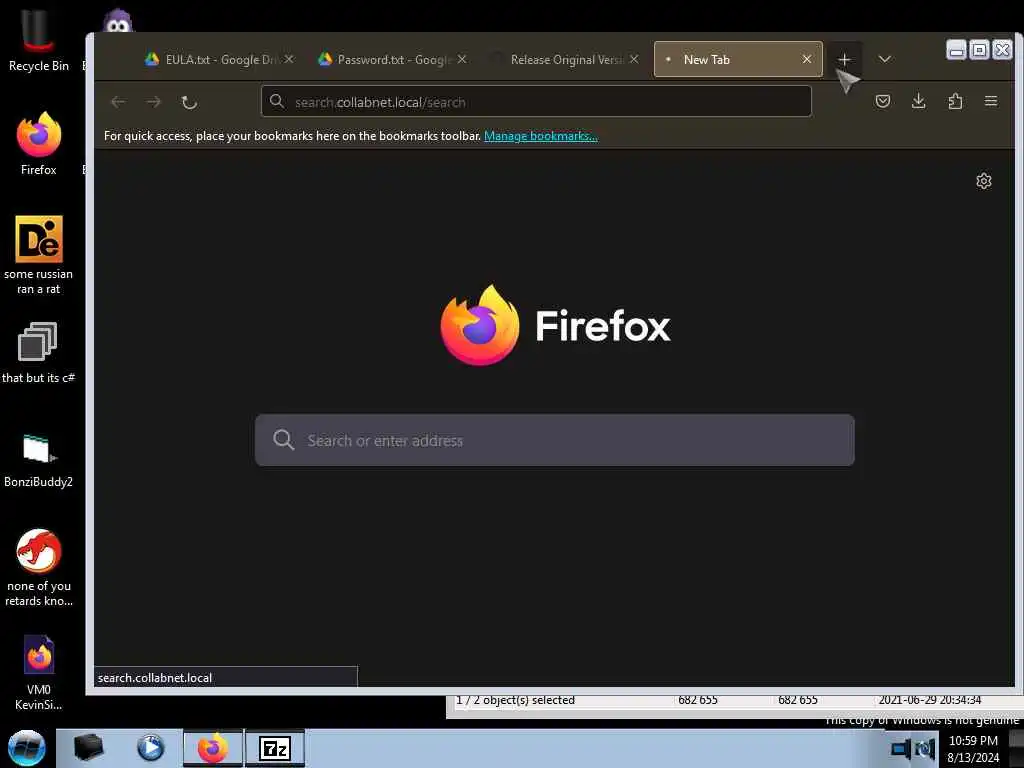Open the clock showing 10:59 PM

click(973, 749)
